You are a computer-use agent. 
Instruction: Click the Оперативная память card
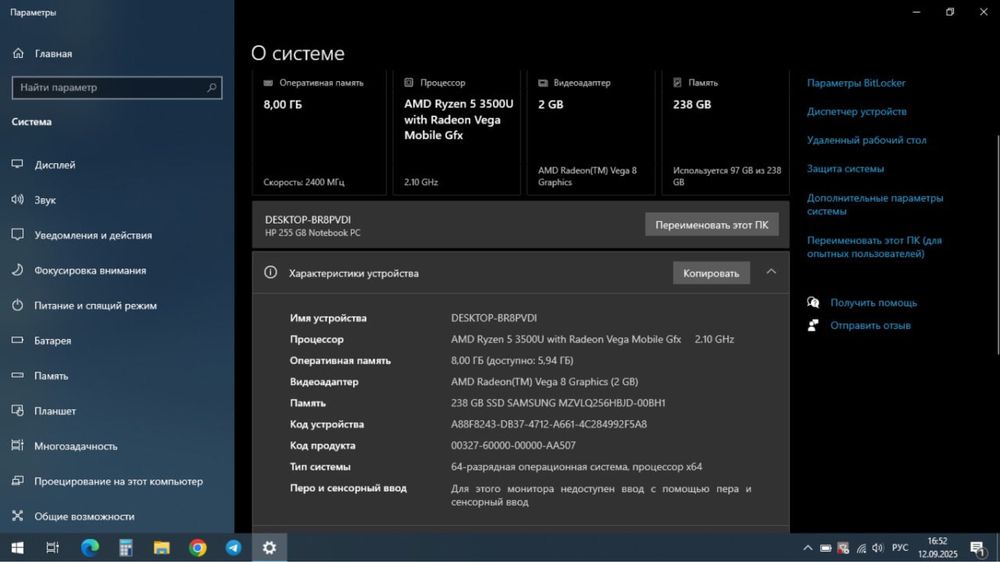319,132
